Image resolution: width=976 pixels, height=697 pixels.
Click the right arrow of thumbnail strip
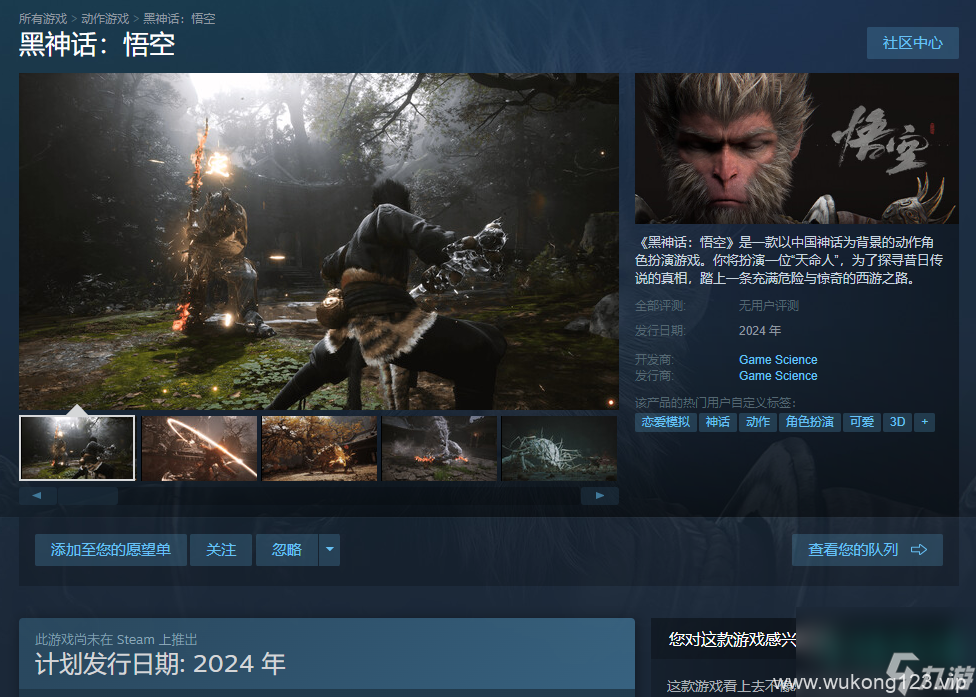click(x=599, y=495)
